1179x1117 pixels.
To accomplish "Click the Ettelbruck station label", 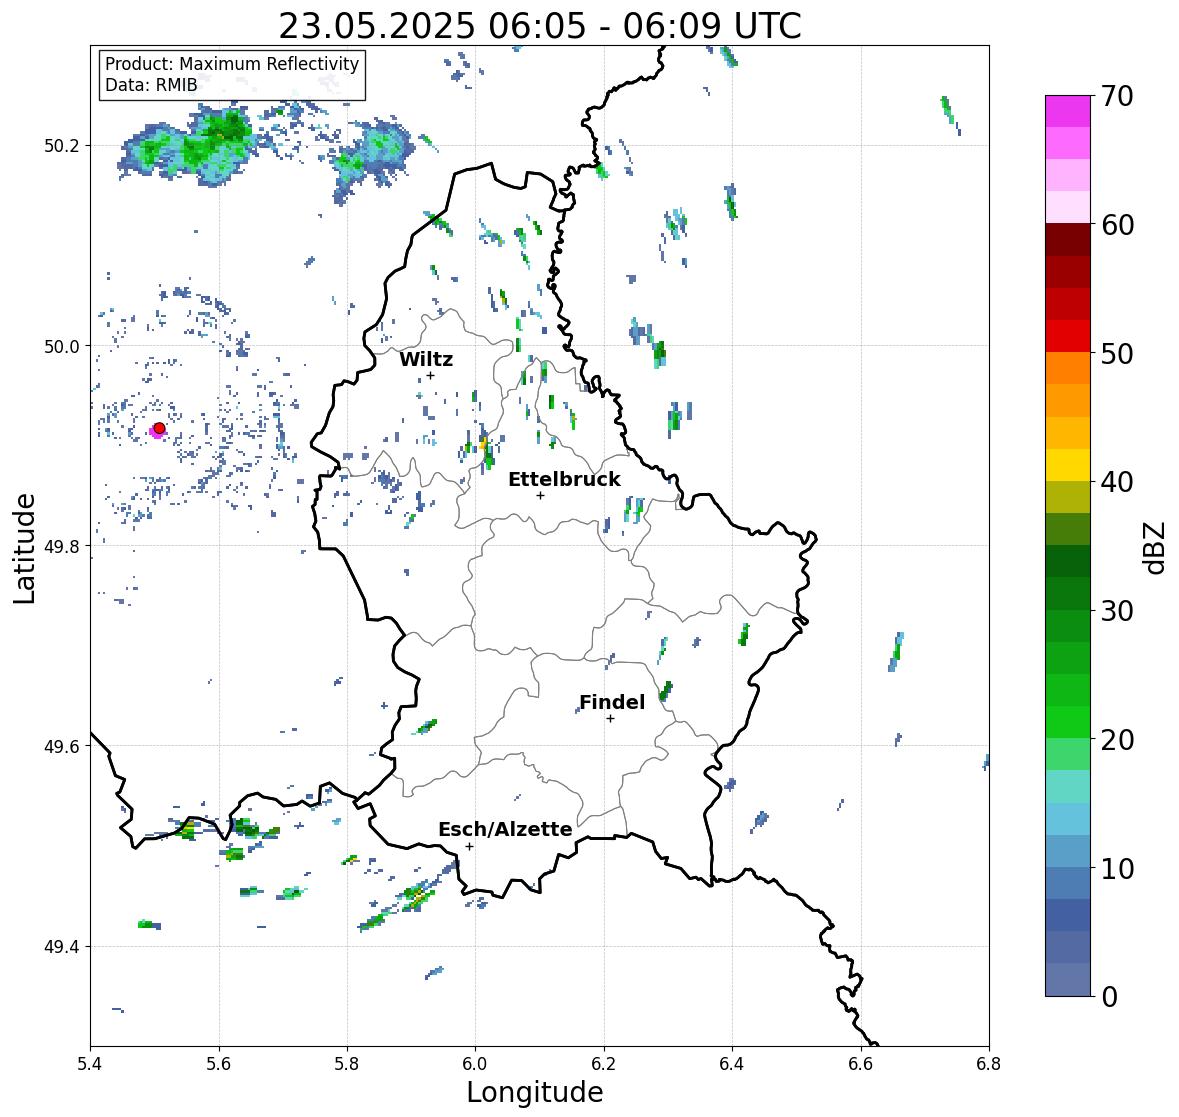I will pos(564,480).
